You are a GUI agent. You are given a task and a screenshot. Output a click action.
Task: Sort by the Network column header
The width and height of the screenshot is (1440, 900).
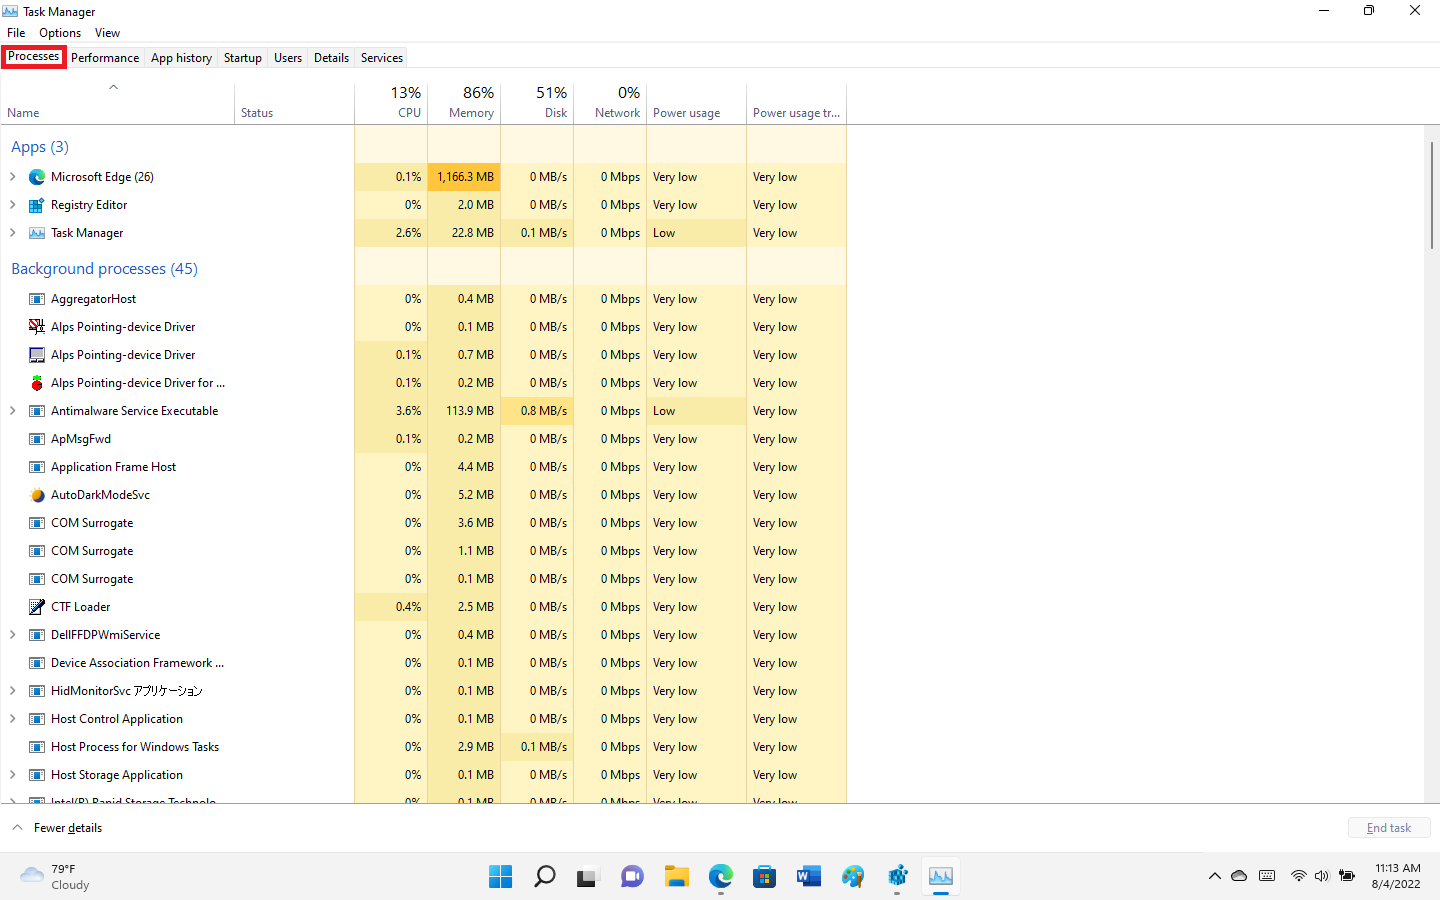[610, 102]
